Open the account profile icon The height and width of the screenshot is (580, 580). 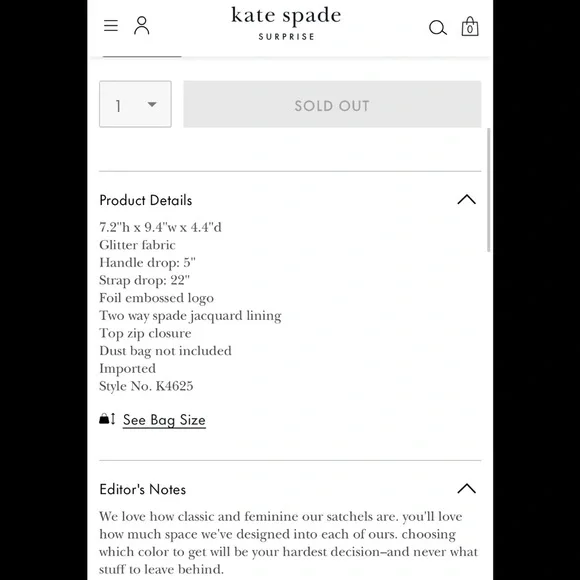[141, 26]
